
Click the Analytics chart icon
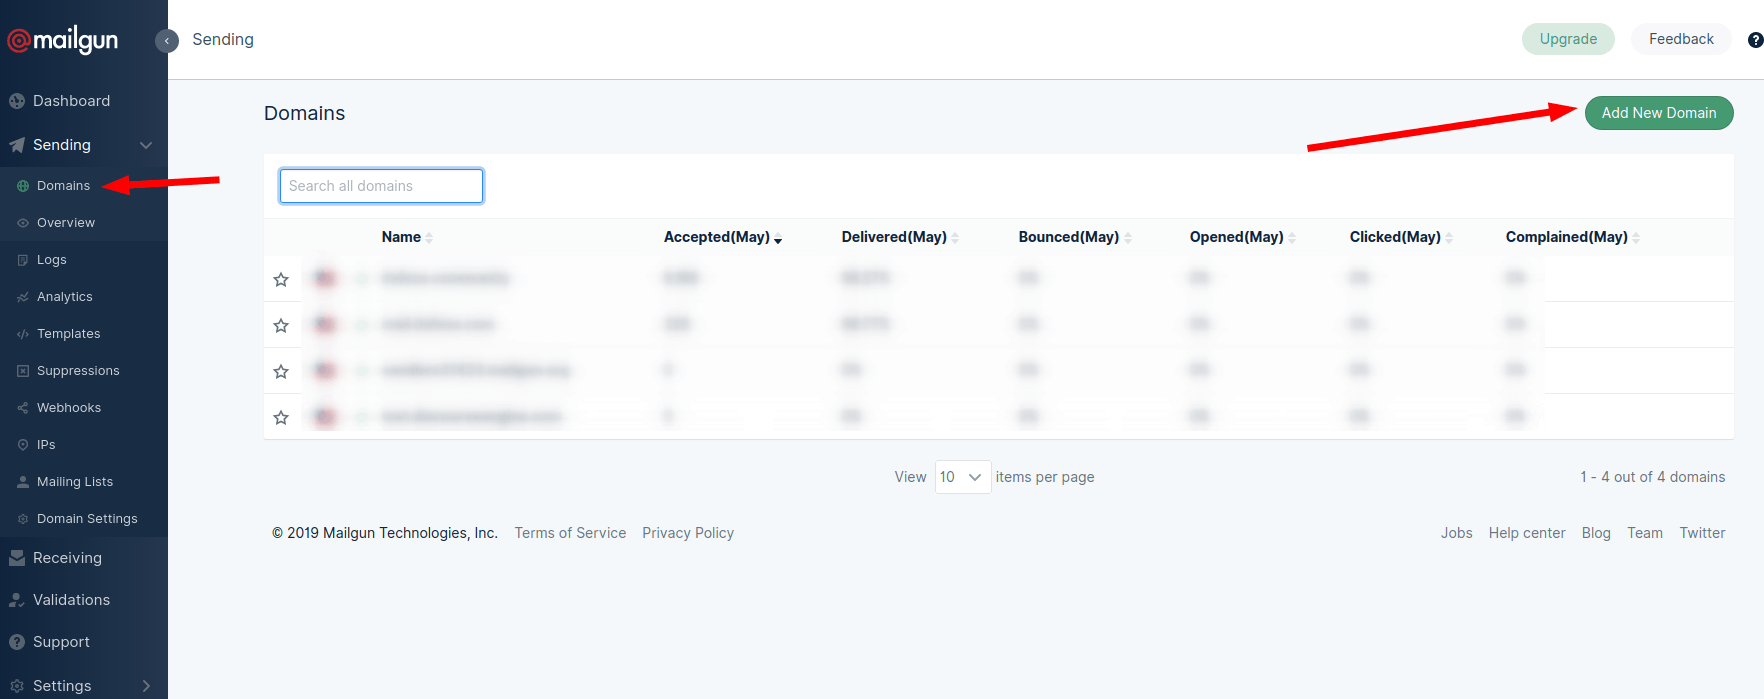[23, 297]
